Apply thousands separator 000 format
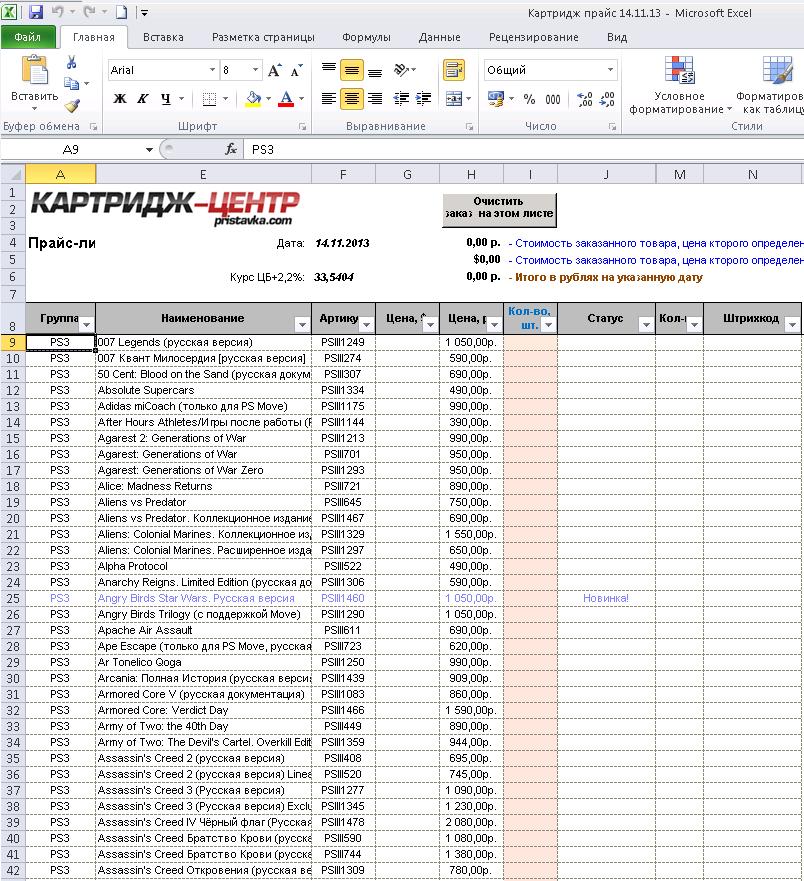This screenshot has height=881, width=804. point(553,99)
